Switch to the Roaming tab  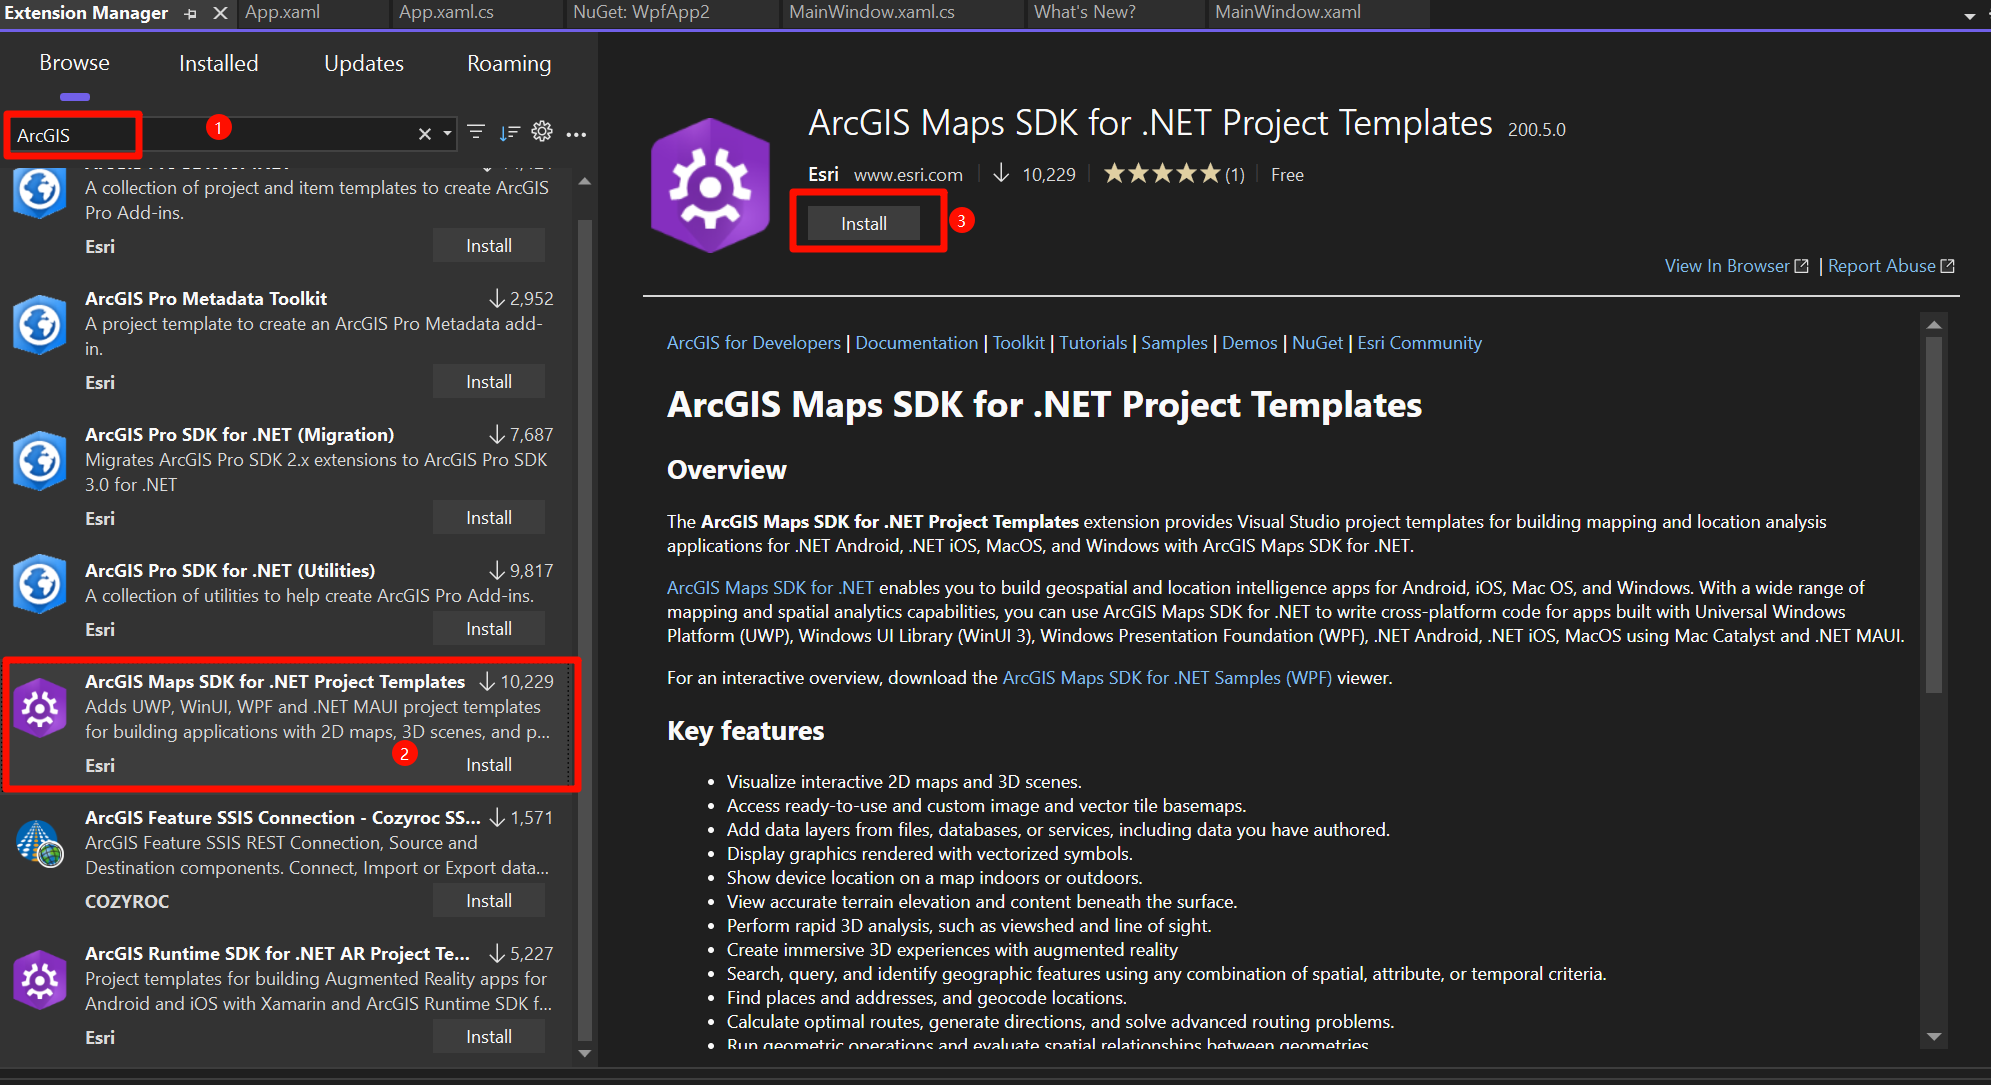[x=509, y=64]
